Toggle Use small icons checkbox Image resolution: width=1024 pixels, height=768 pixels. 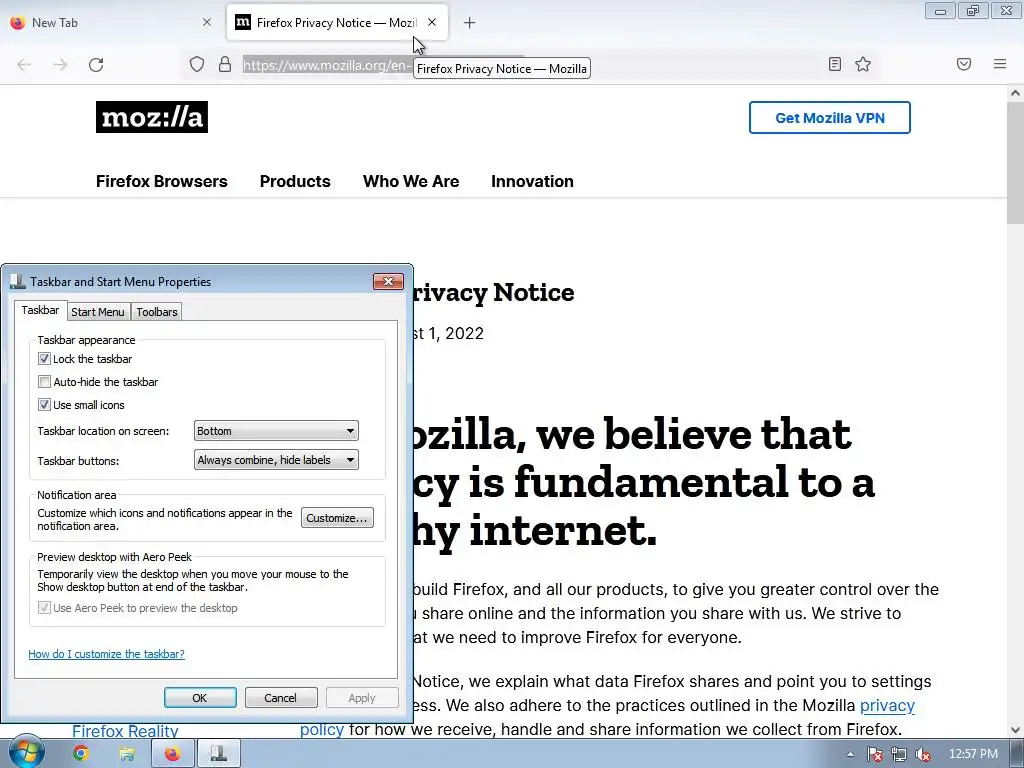tap(44, 404)
